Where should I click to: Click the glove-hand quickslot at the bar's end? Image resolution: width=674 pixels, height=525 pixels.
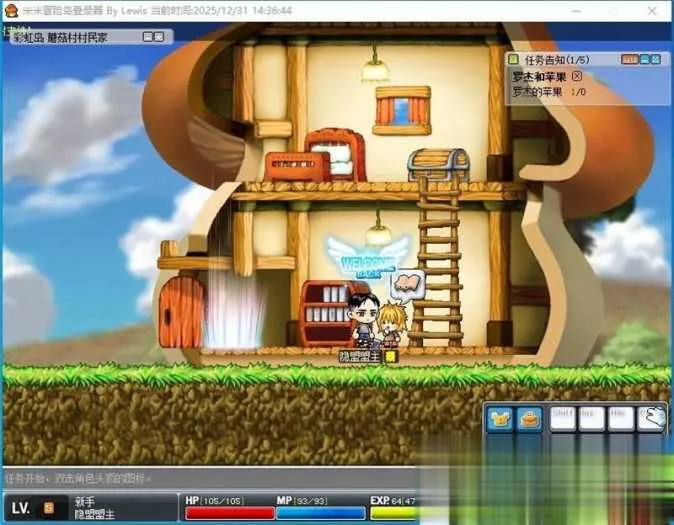click(652, 418)
